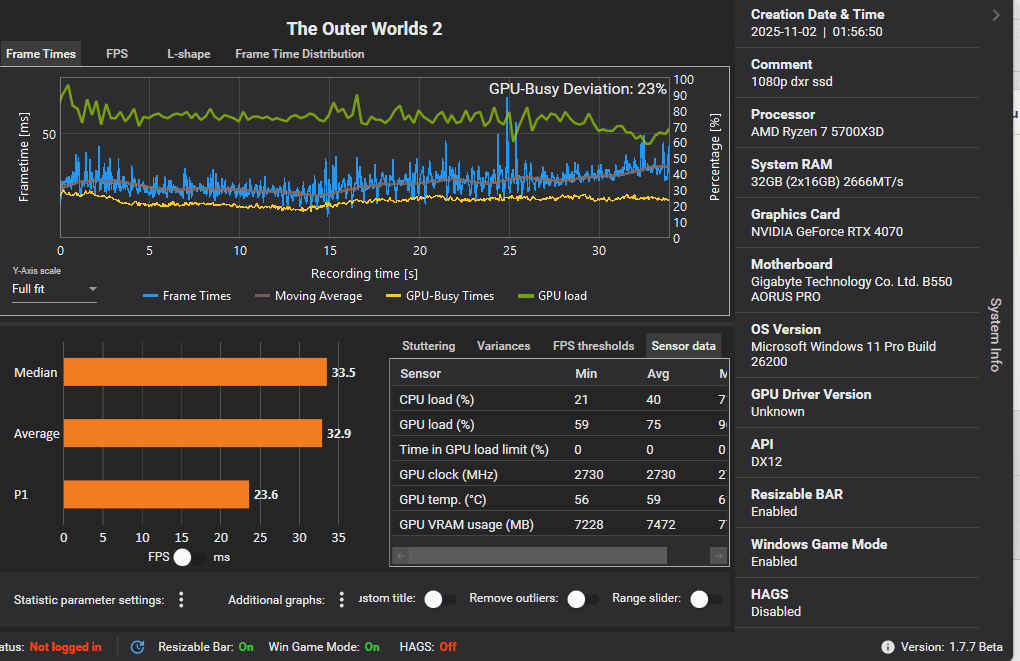
Task: Open the Stuttering tab
Action: [428, 346]
